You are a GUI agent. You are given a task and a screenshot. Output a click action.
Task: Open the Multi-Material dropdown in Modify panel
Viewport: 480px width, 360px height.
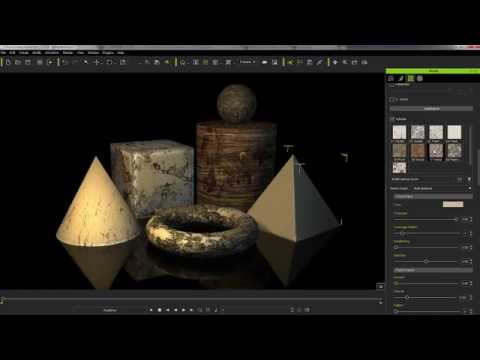pyautogui.click(x=442, y=188)
